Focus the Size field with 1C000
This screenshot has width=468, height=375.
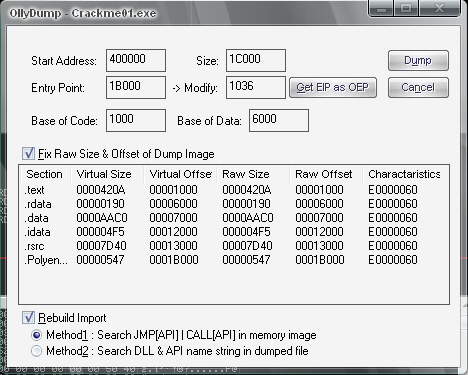[256, 60]
